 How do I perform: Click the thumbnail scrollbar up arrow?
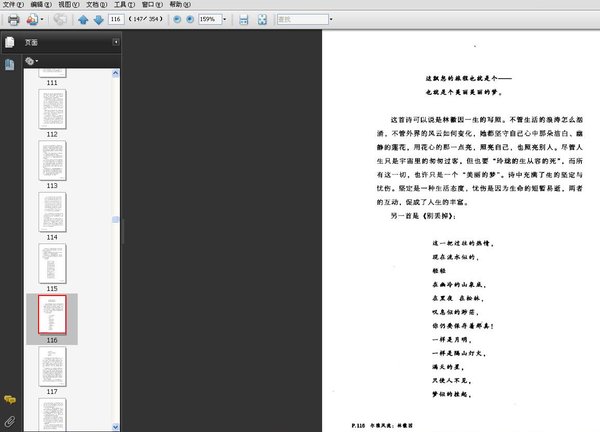click(x=116, y=73)
